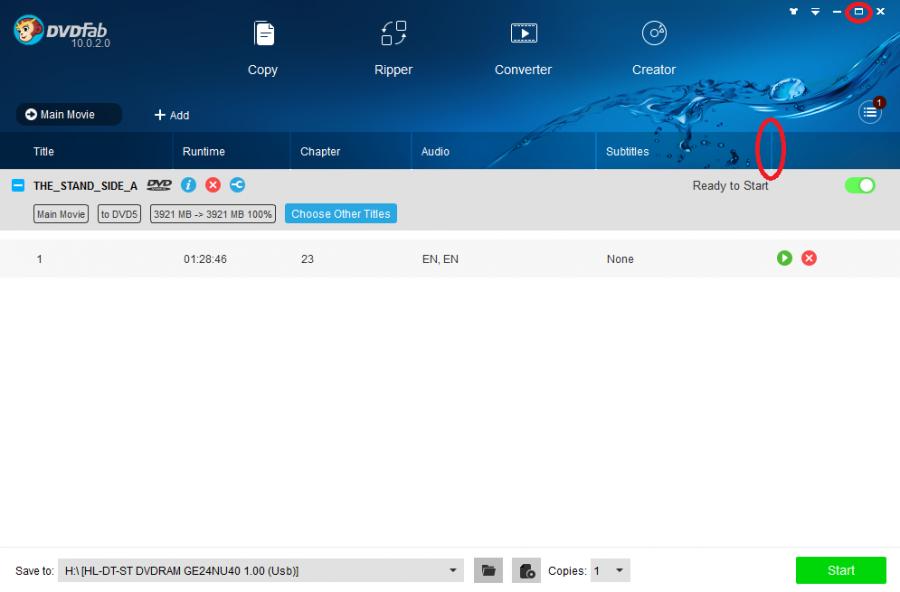The width and height of the screenshot is (900, 592).
Task: Open the Converter module tab
Action: (523, 48)
